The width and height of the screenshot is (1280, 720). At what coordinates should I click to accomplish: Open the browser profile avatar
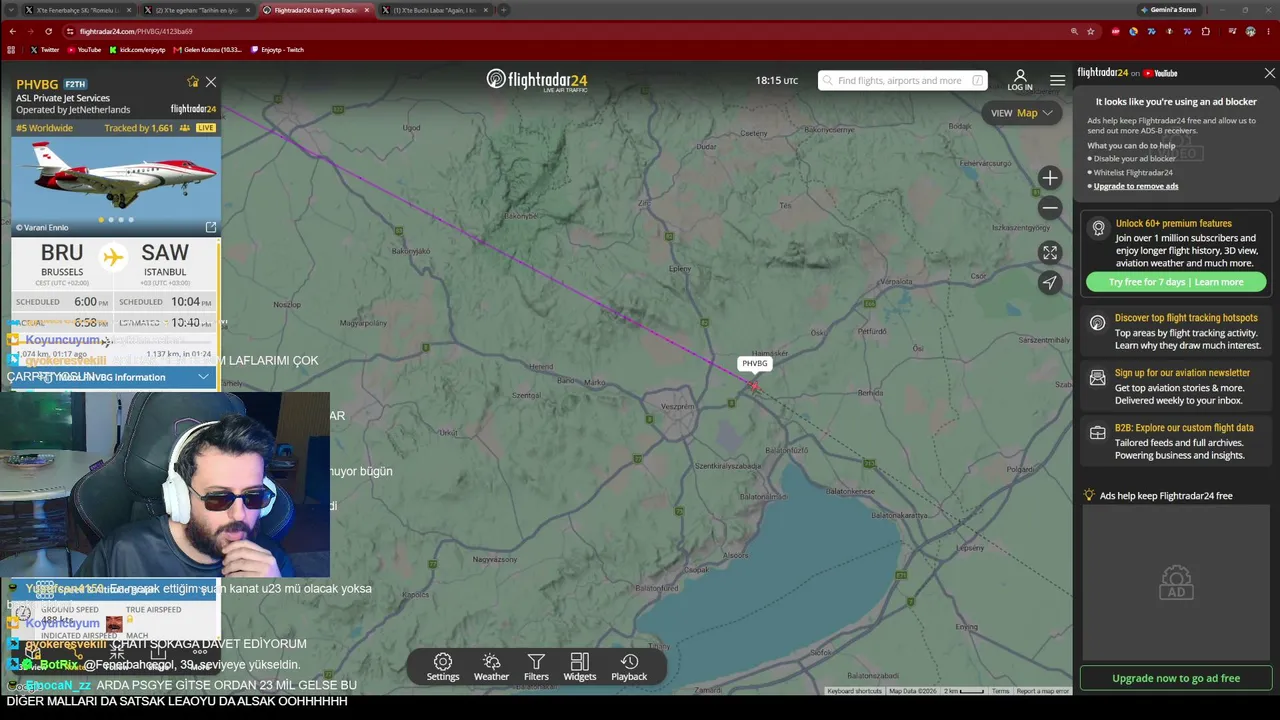point(1250,31)
